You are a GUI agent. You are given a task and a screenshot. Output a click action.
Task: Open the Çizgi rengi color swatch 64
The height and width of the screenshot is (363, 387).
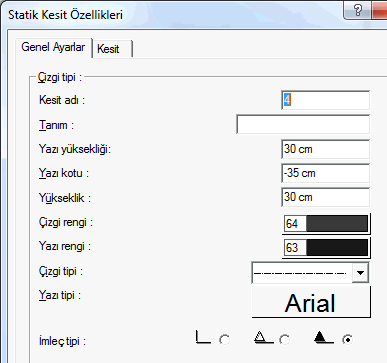click(326, 223)
